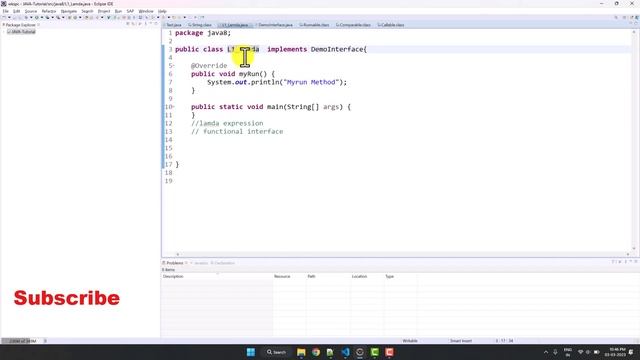The height and width of the screenshot is (360, 640).
Task: Click the search icon at toolbar right end
Action: [616, 18]
